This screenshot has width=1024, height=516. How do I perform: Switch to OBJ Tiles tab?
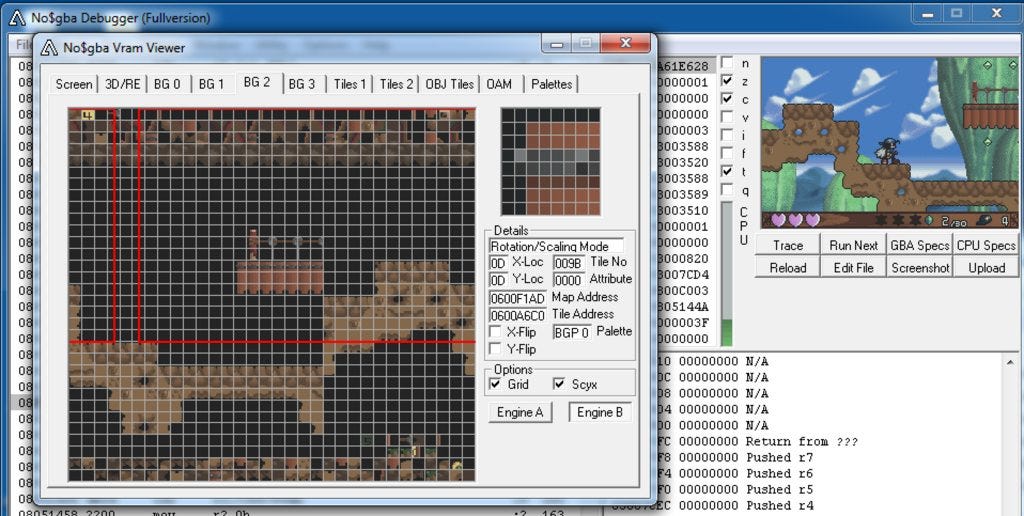tap(449, 84)
